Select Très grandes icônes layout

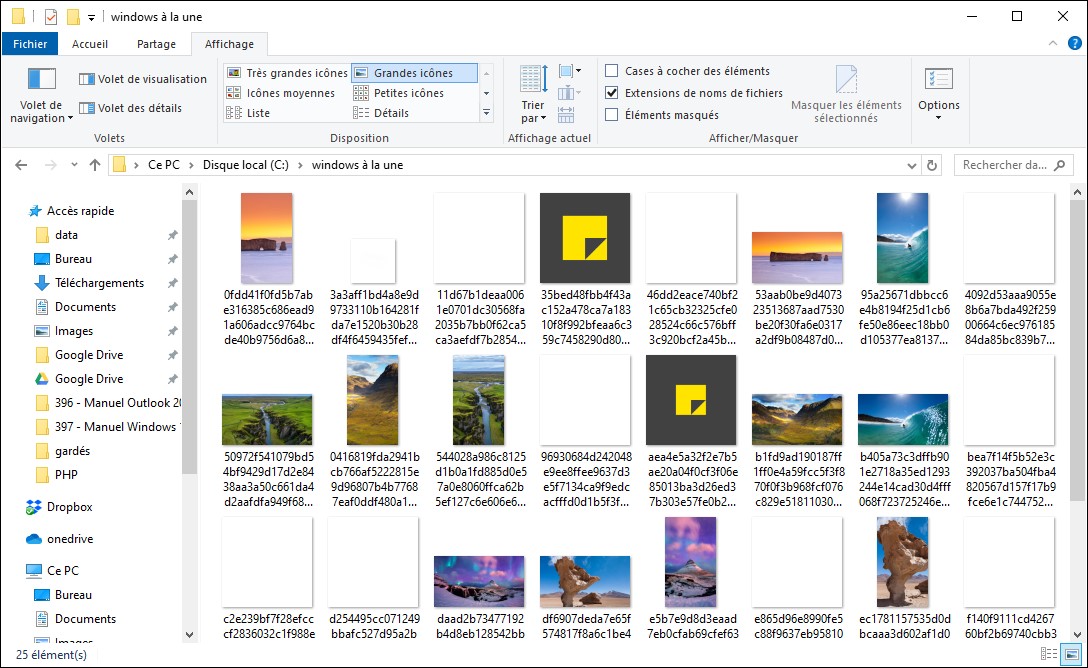(287, 73)
